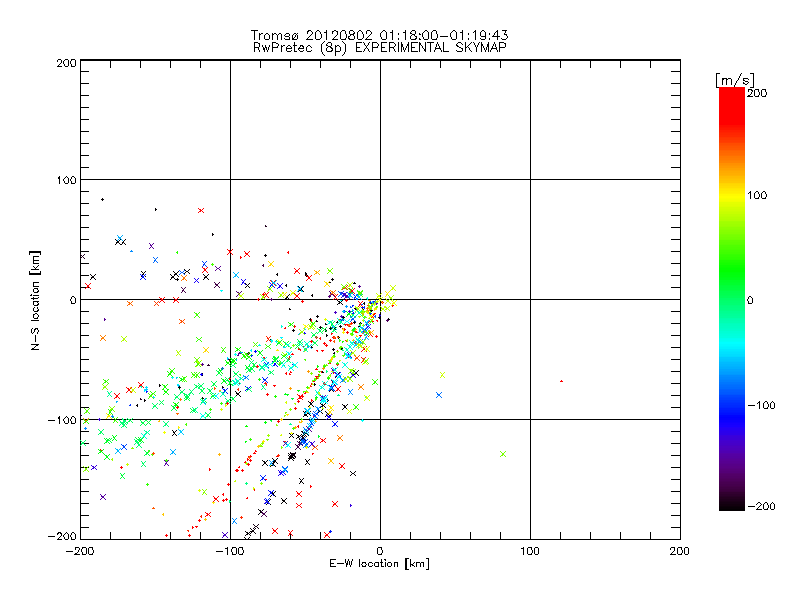Screen dimensions: 800x600
Task: Click the lone green cross between x=0 and x=100
Action: 503,454
